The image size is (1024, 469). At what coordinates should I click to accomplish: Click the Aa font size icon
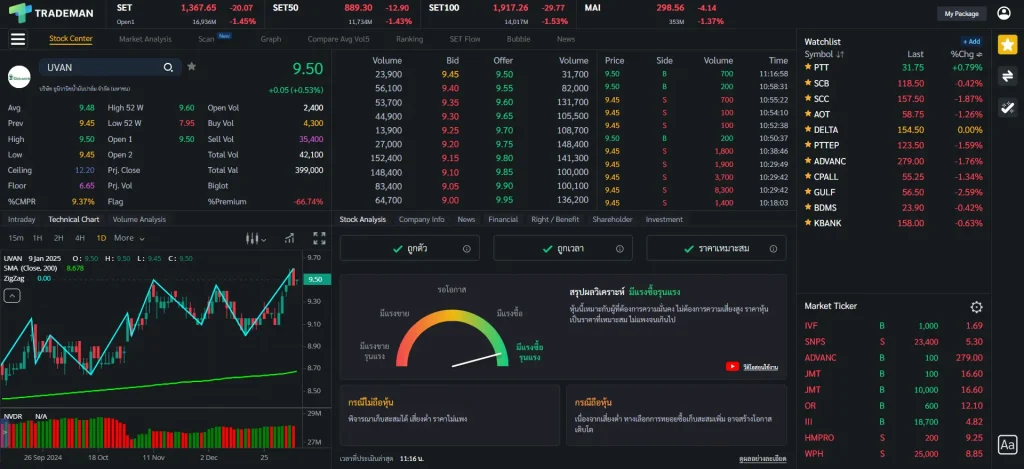click(x=1008, y=445)
